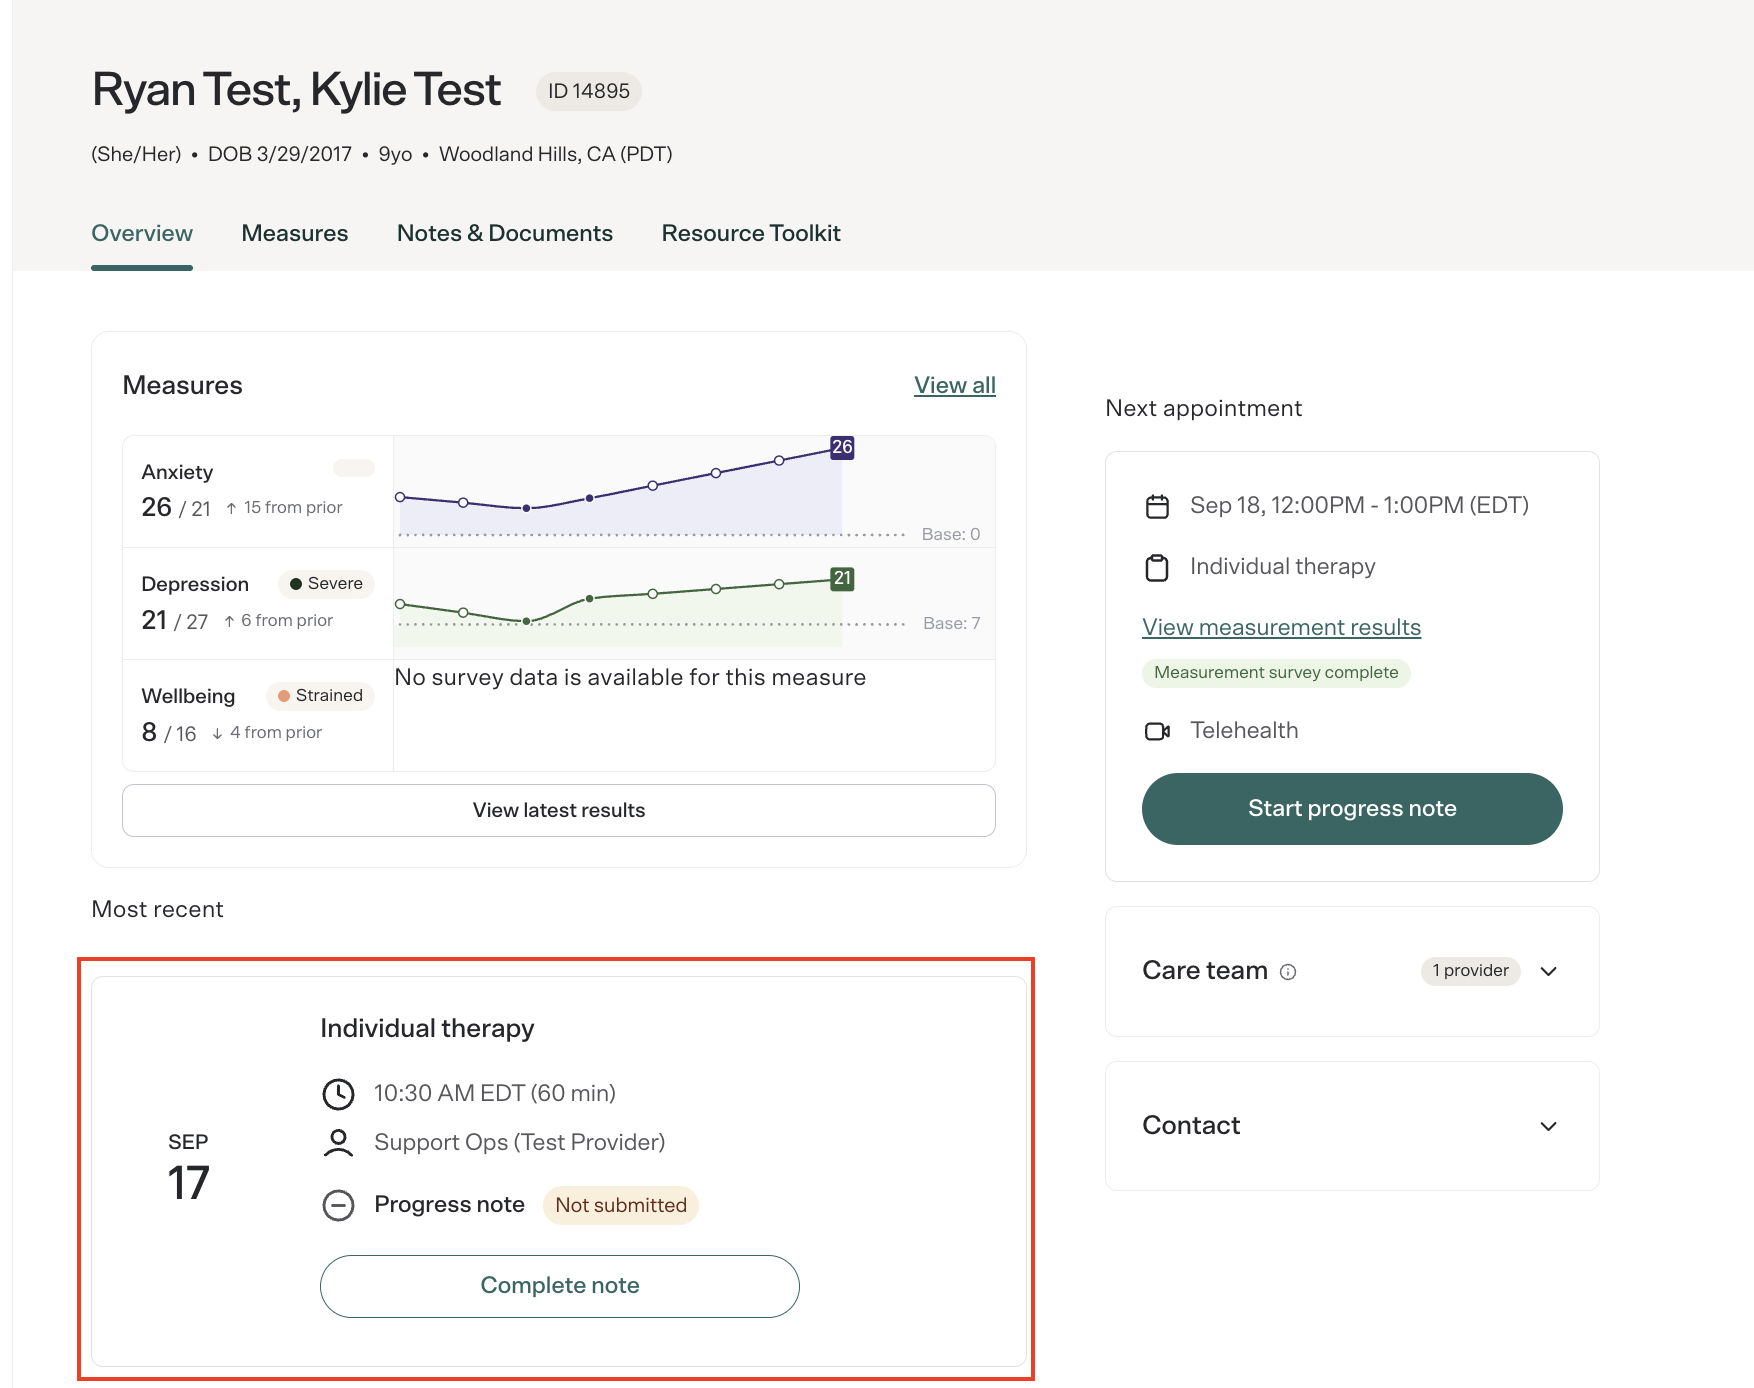Click Start progress note button
Viewport: 1754px width, 1388px height.
tap(1352, 809)
